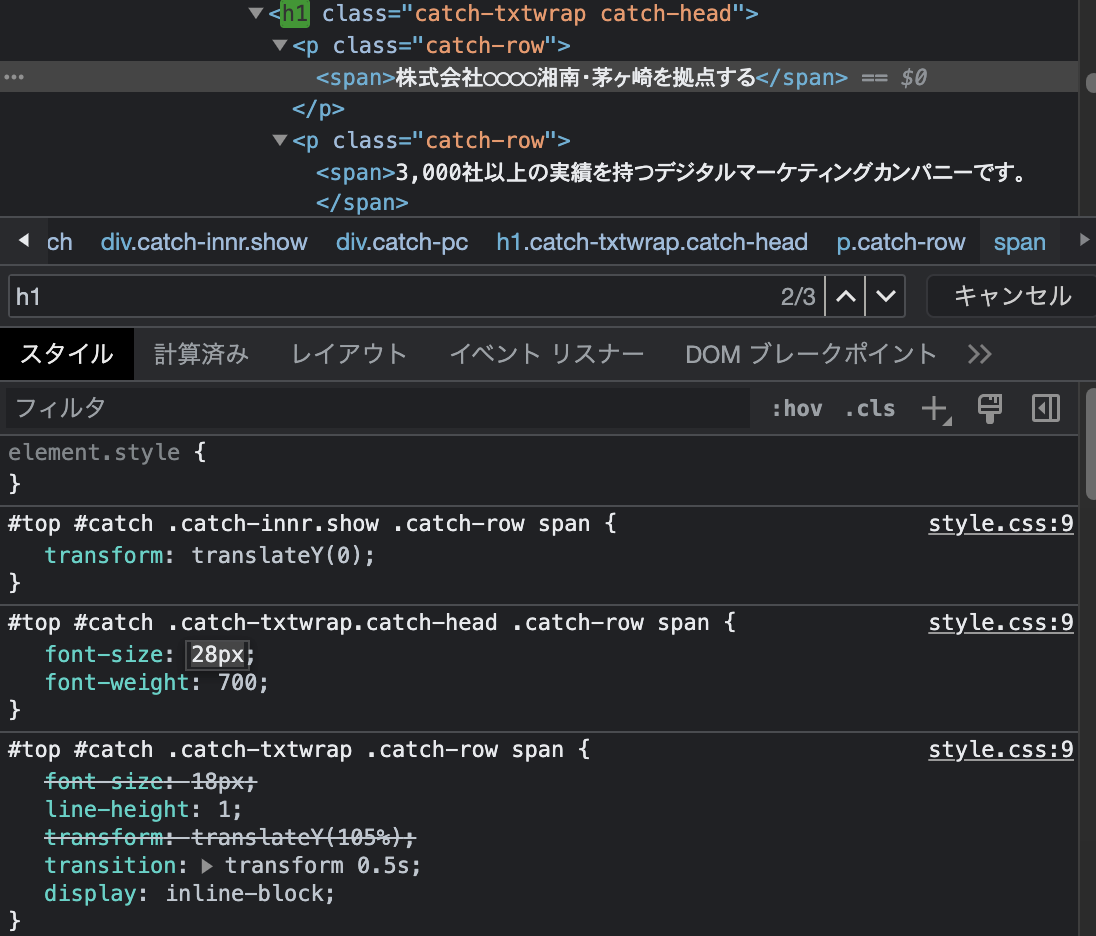Toggle the :hov pseudo-class panel

point(797,408)
